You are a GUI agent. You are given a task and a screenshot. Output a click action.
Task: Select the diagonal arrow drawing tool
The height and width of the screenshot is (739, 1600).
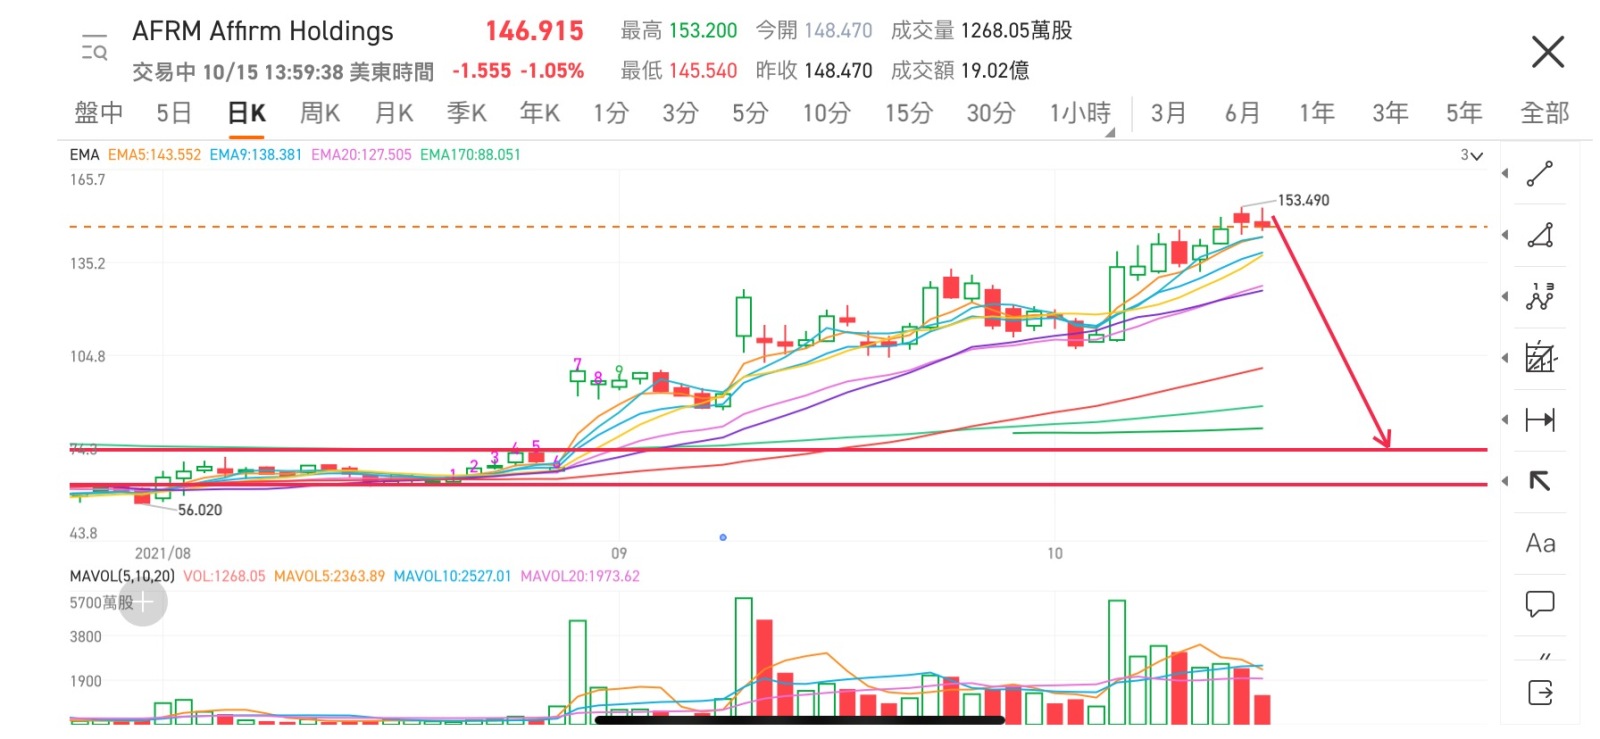point(1540,481)
